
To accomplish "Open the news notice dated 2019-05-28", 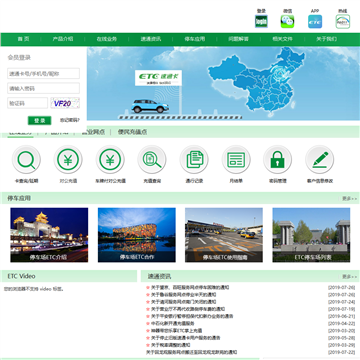I will click(x=186, y=338).
